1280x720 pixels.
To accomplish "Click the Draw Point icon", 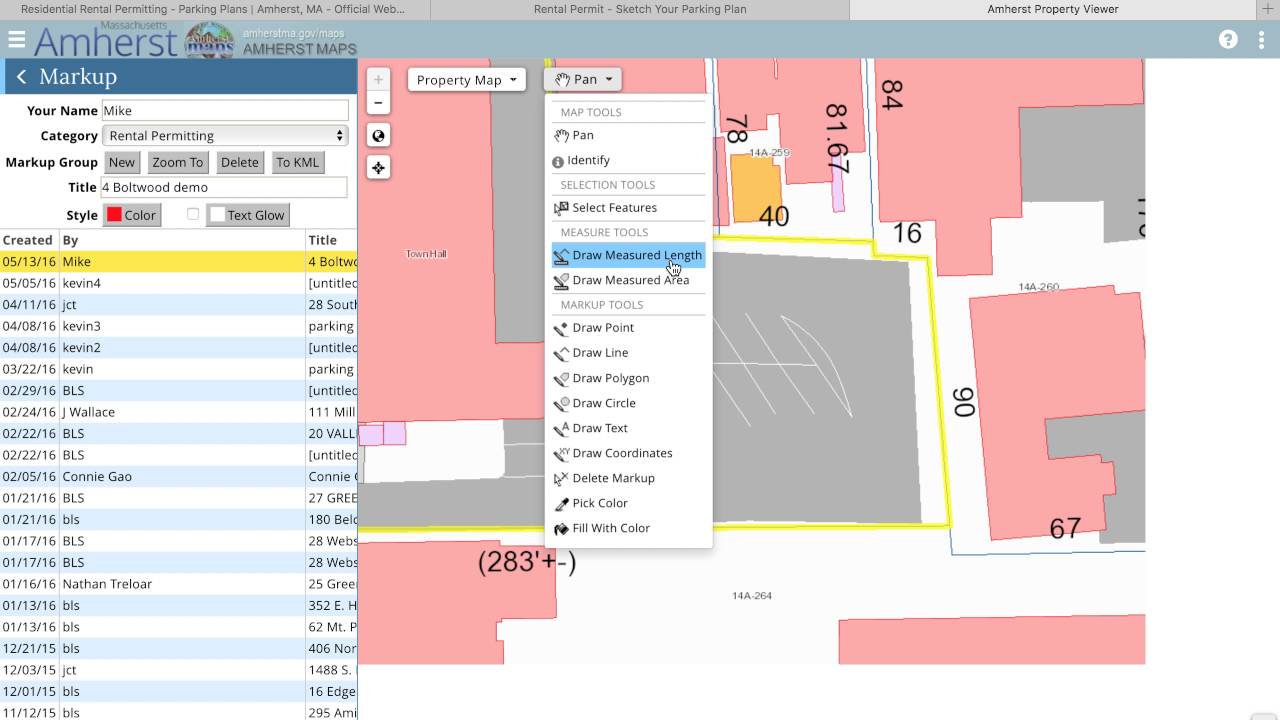I will [561, 328].
